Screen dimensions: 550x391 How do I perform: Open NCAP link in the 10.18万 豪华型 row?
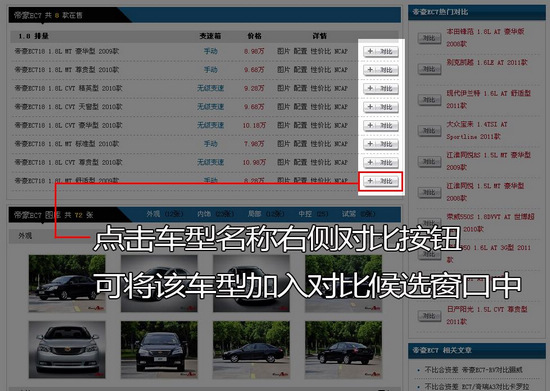341,125
